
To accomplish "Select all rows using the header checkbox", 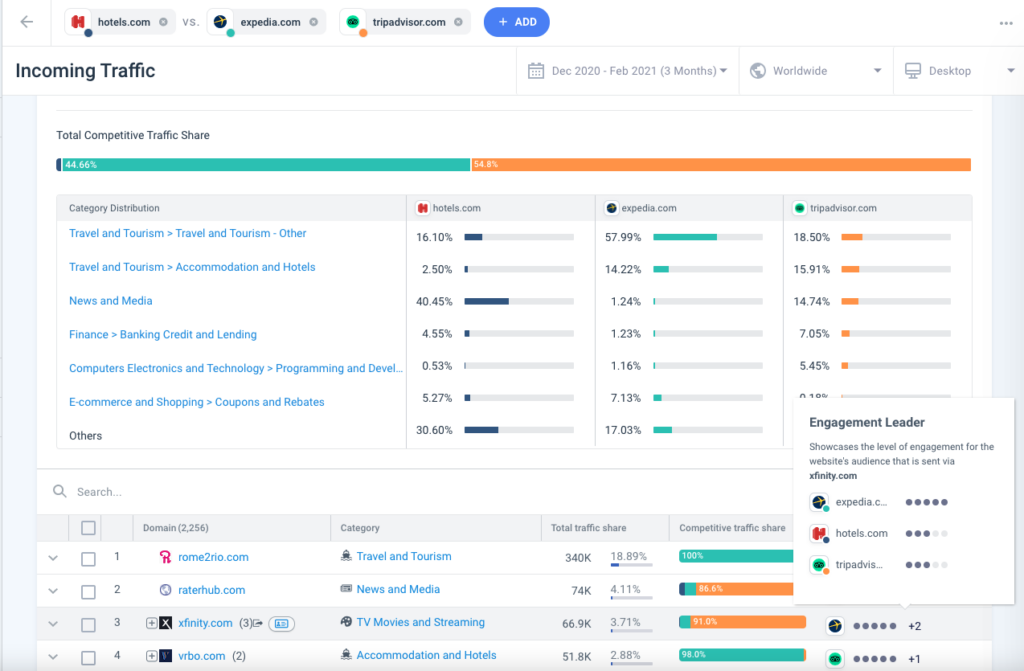I will pos(88,527).
